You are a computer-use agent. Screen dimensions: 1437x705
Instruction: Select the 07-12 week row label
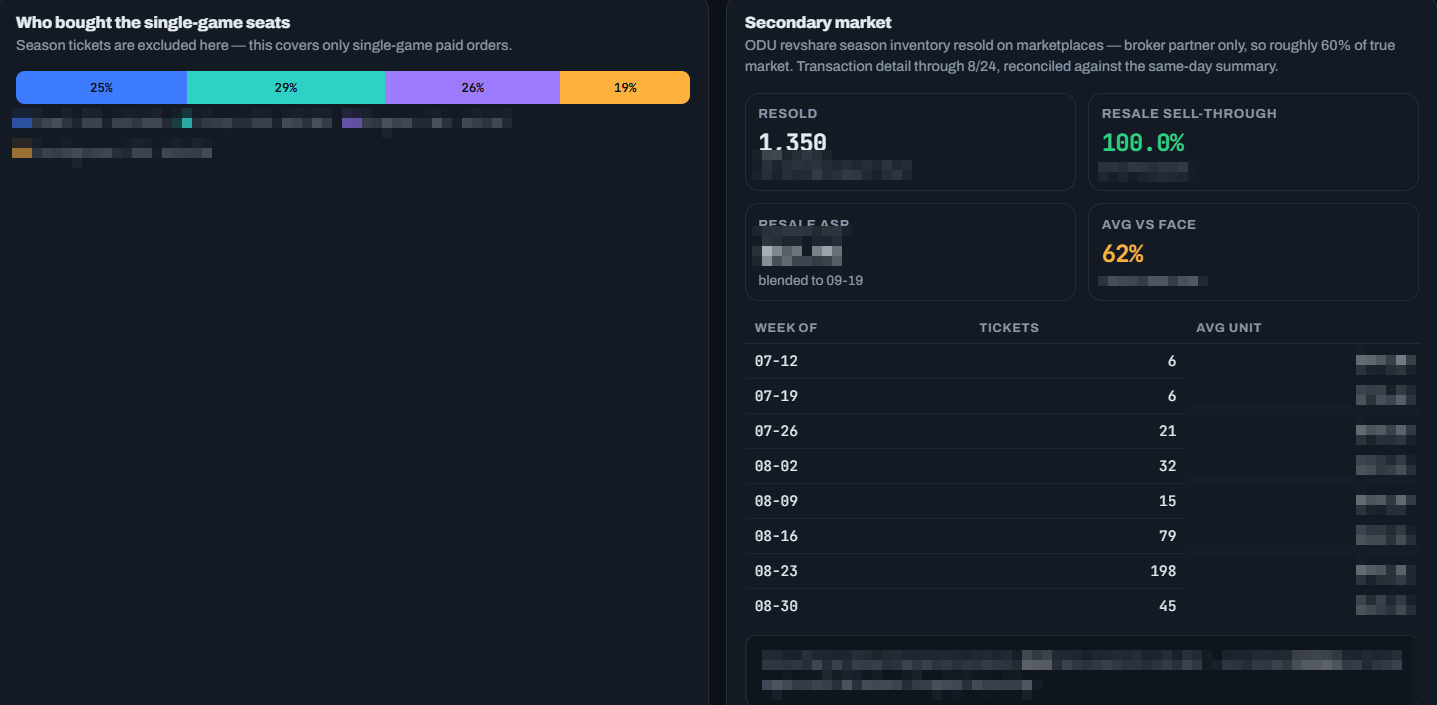[776, 361]
